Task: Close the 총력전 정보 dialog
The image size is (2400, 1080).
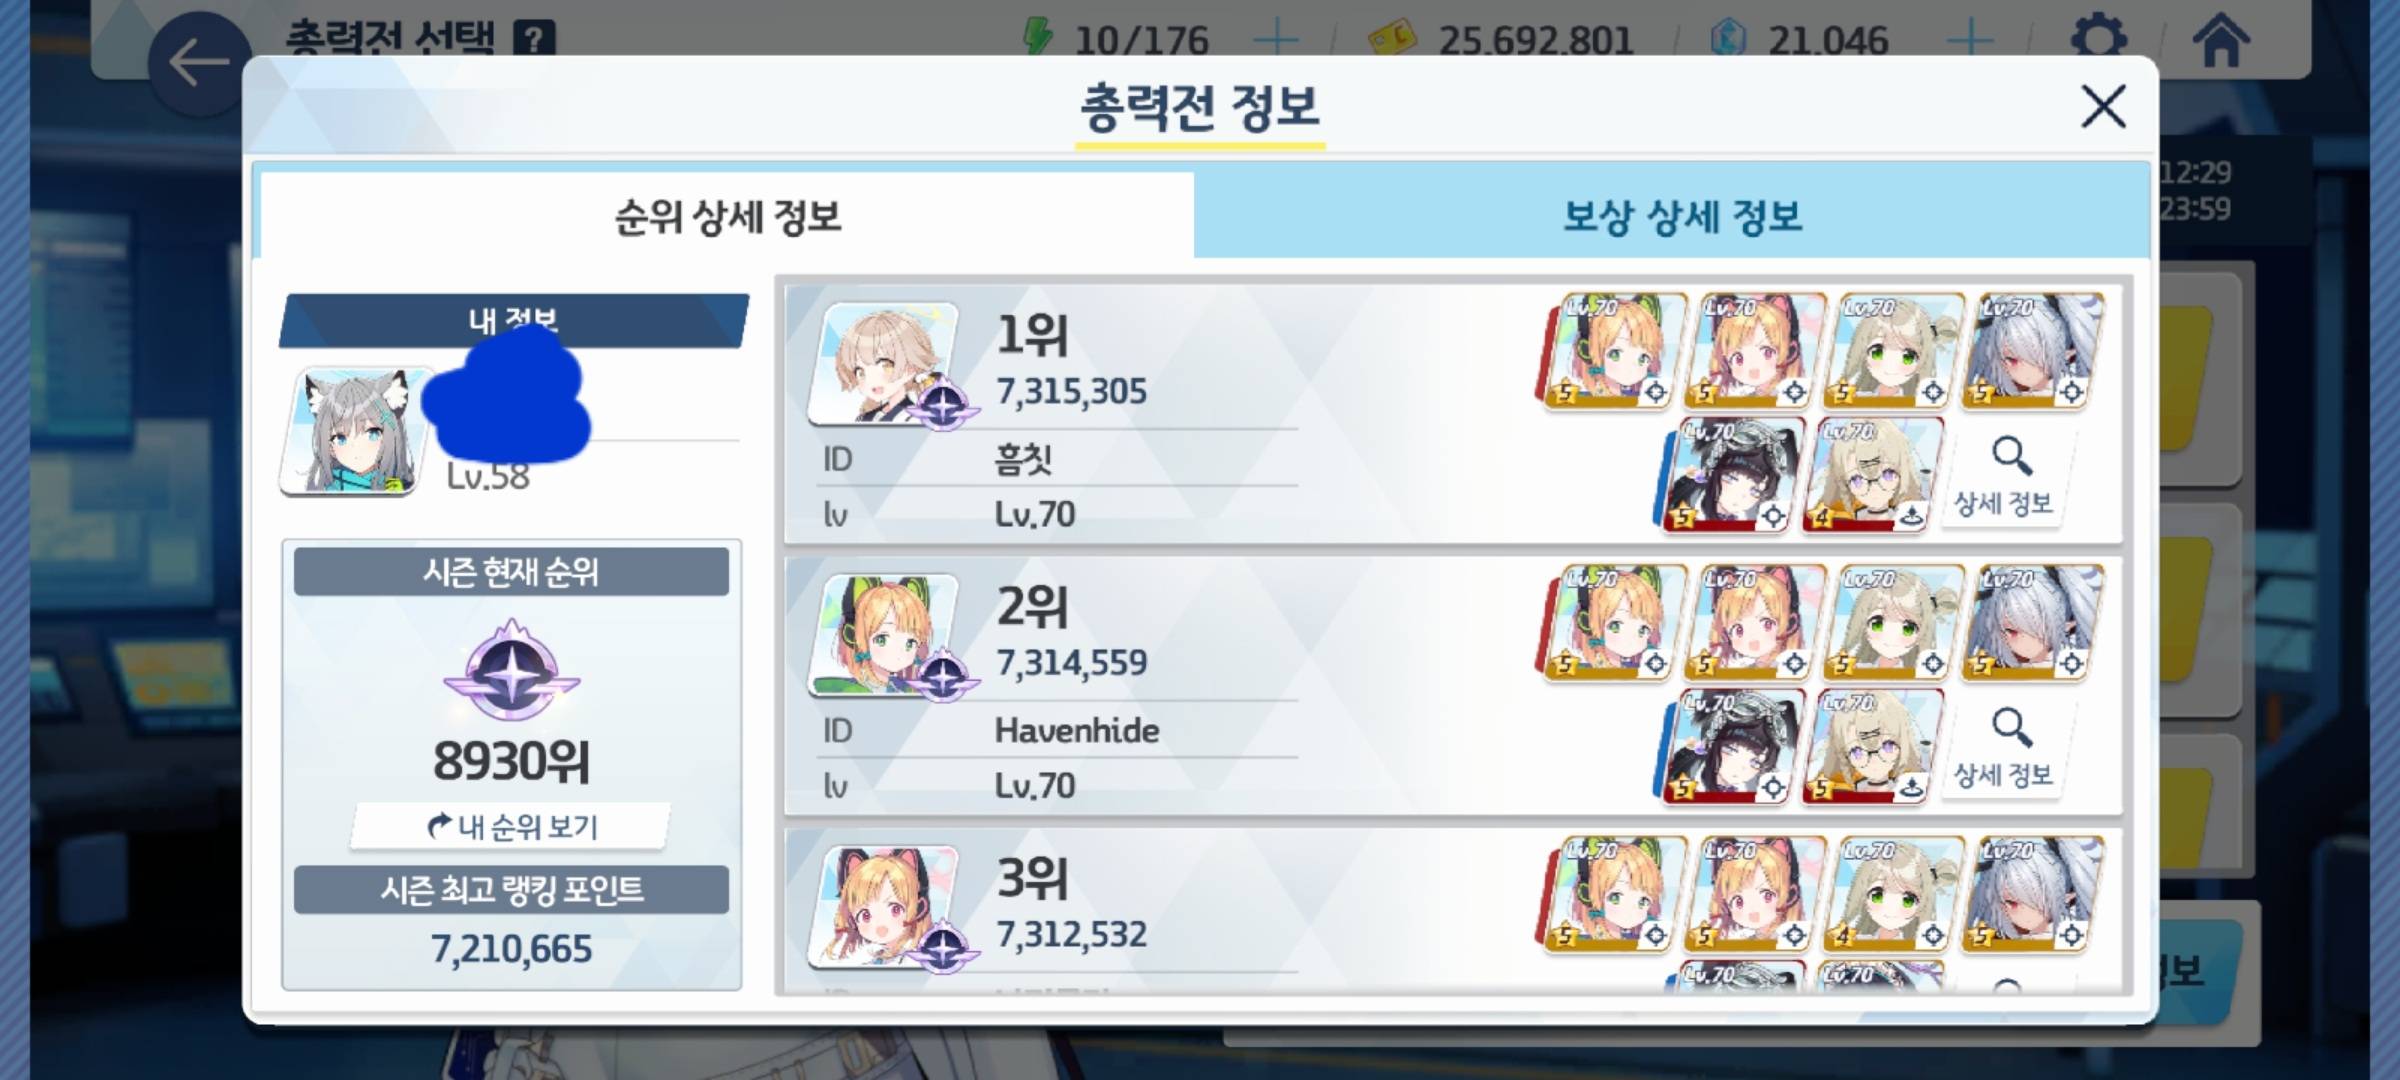Action: tap(2103, 106)
